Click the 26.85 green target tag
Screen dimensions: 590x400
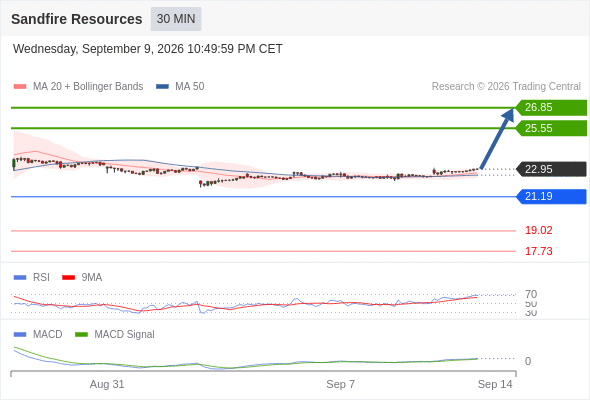click(551, 108)
